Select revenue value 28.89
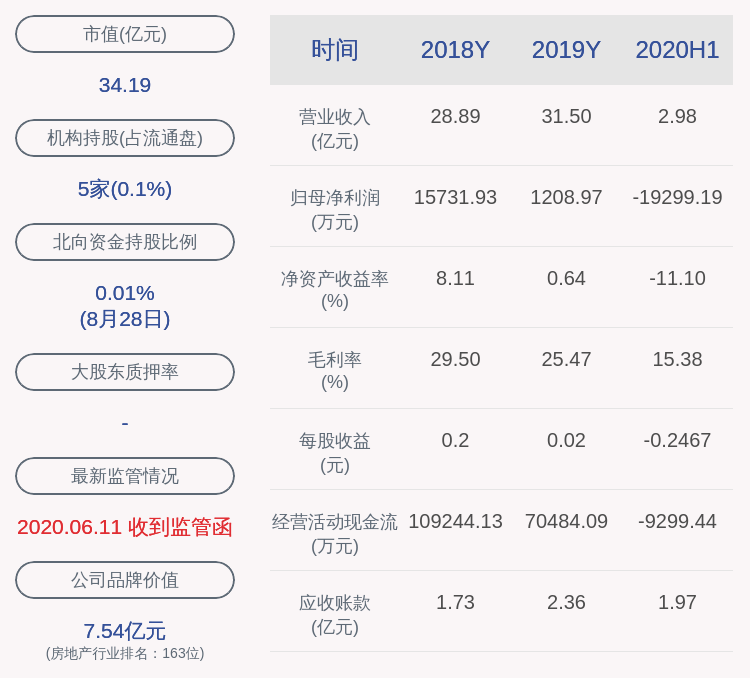This screenshot has width=750, height=678. (x=455, y=116)
